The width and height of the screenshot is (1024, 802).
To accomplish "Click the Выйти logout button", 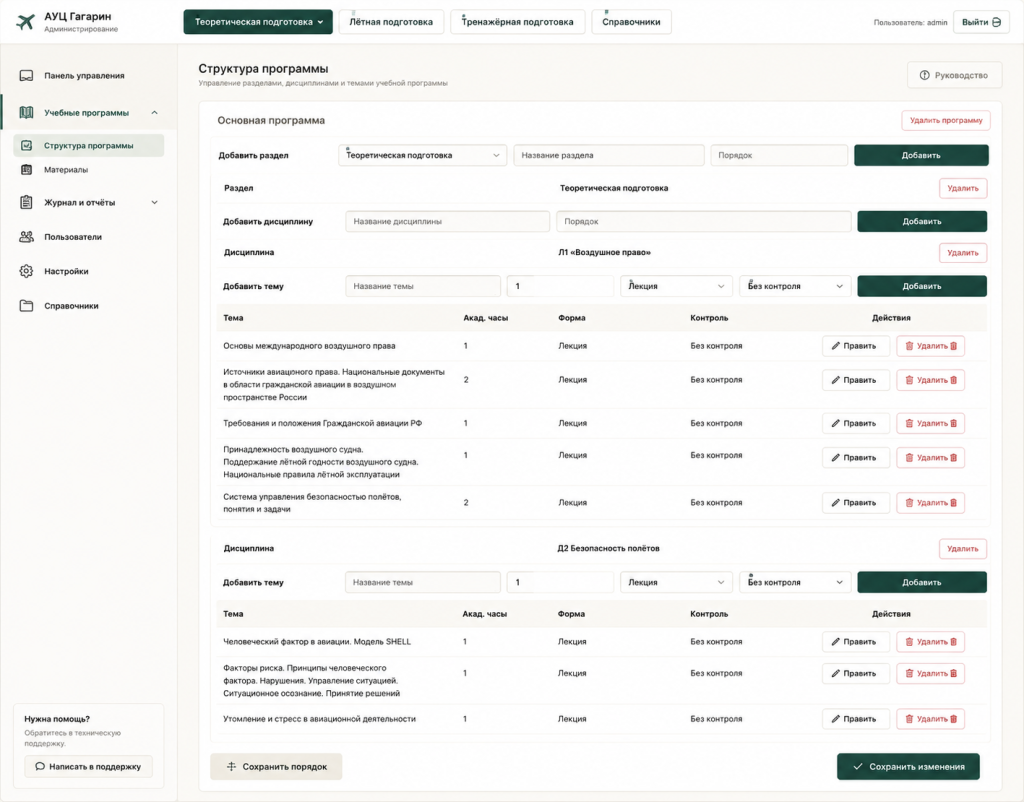I will (x=981, y=22).
